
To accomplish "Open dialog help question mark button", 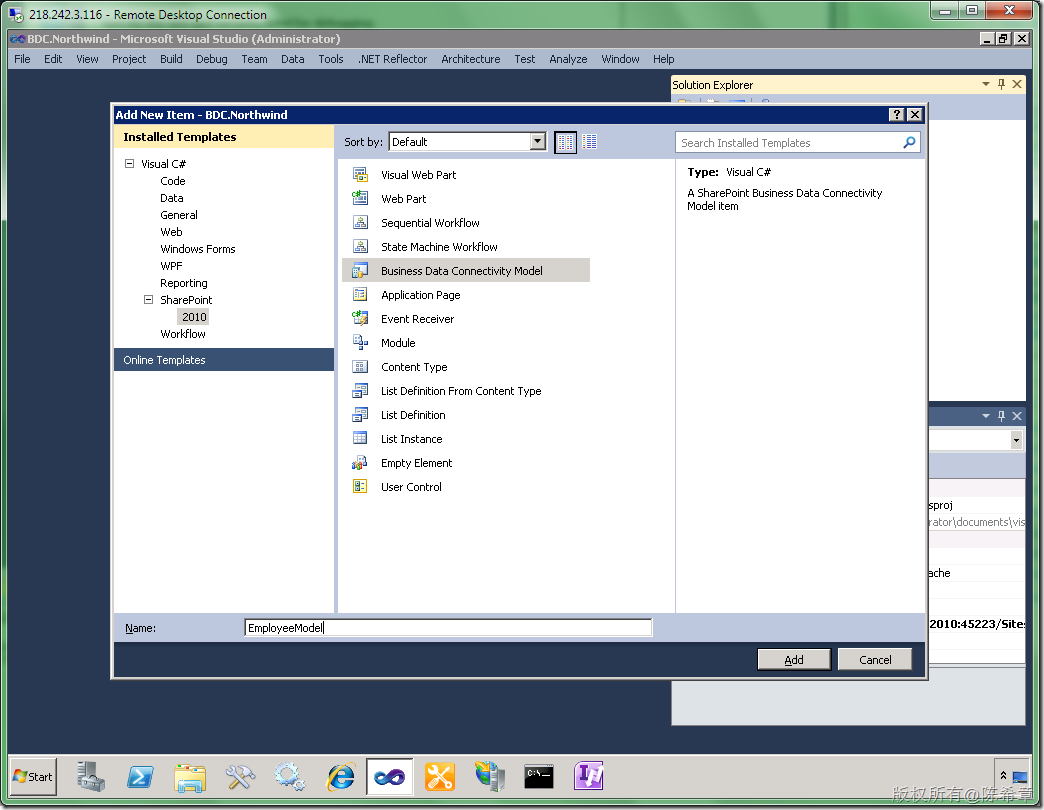I will point(897,114).
